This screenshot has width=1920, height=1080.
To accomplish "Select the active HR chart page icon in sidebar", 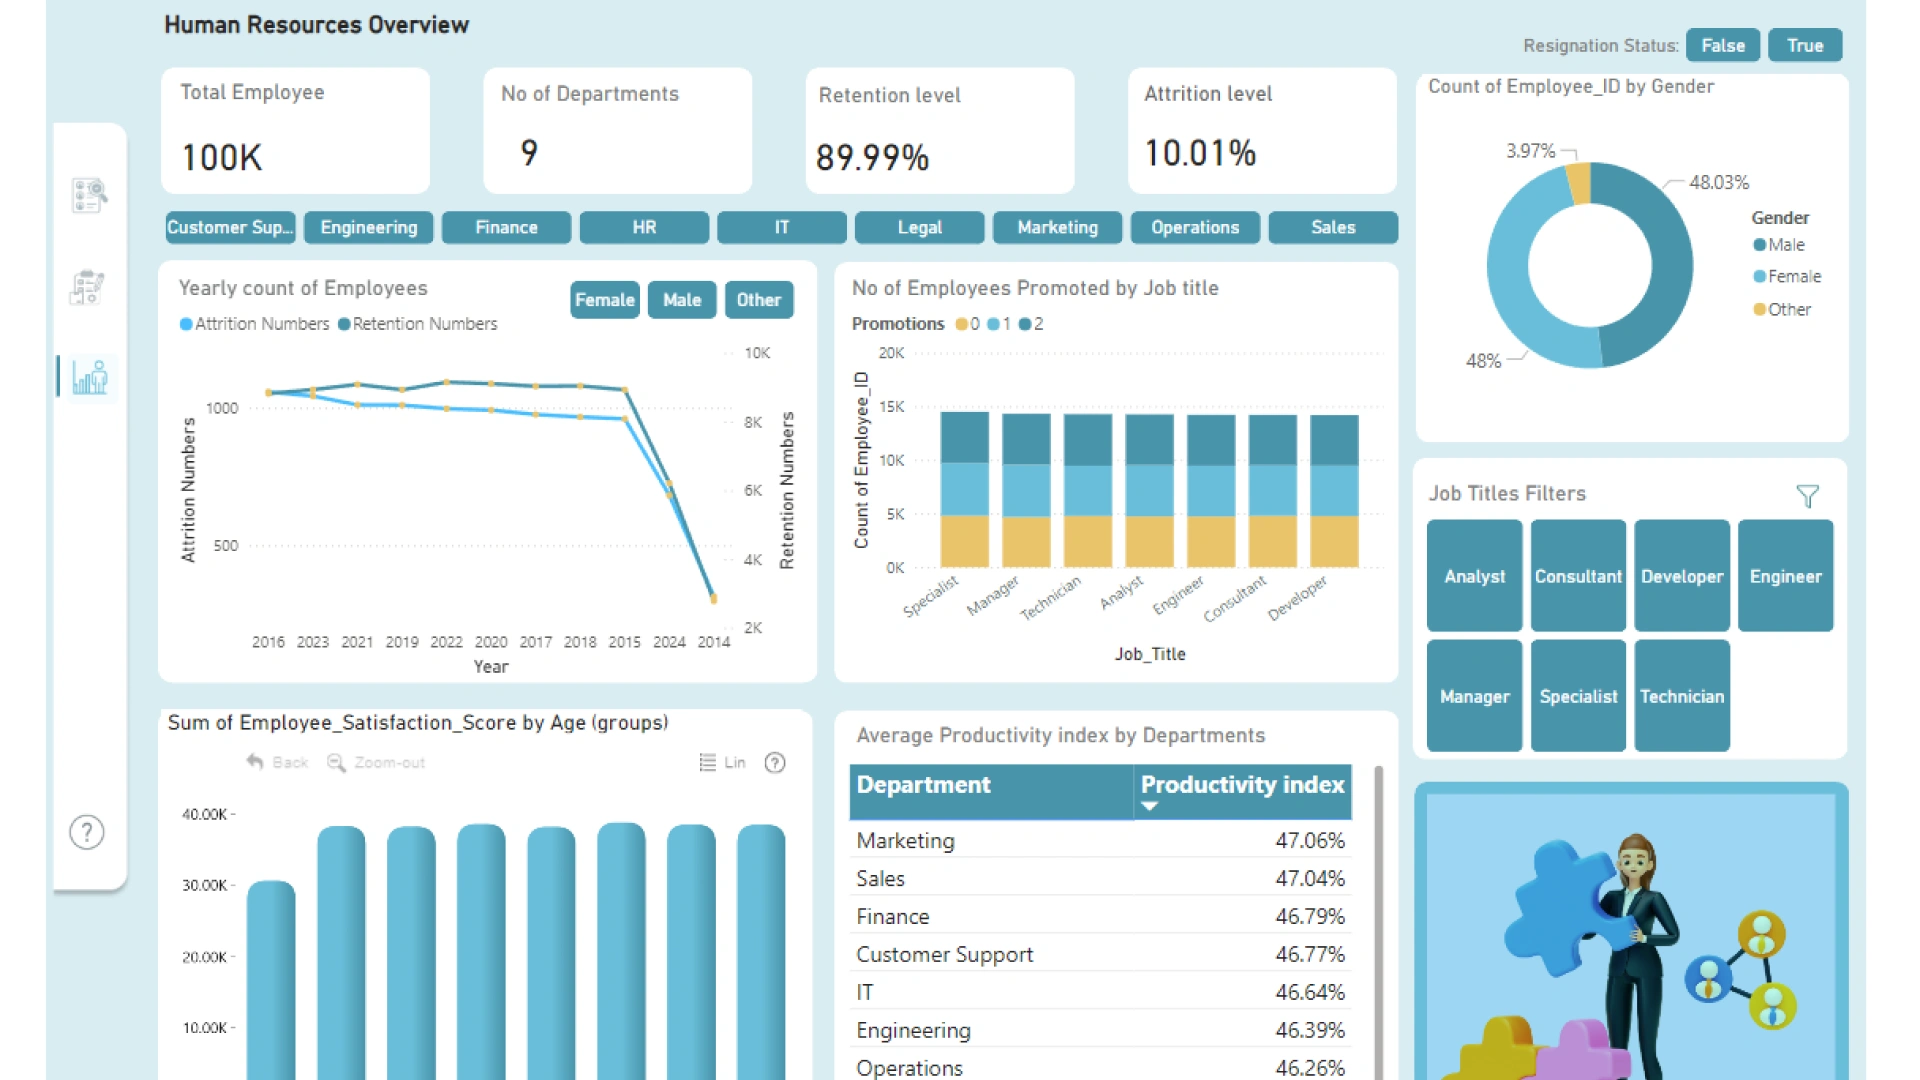I will click(x=89, y=377).
